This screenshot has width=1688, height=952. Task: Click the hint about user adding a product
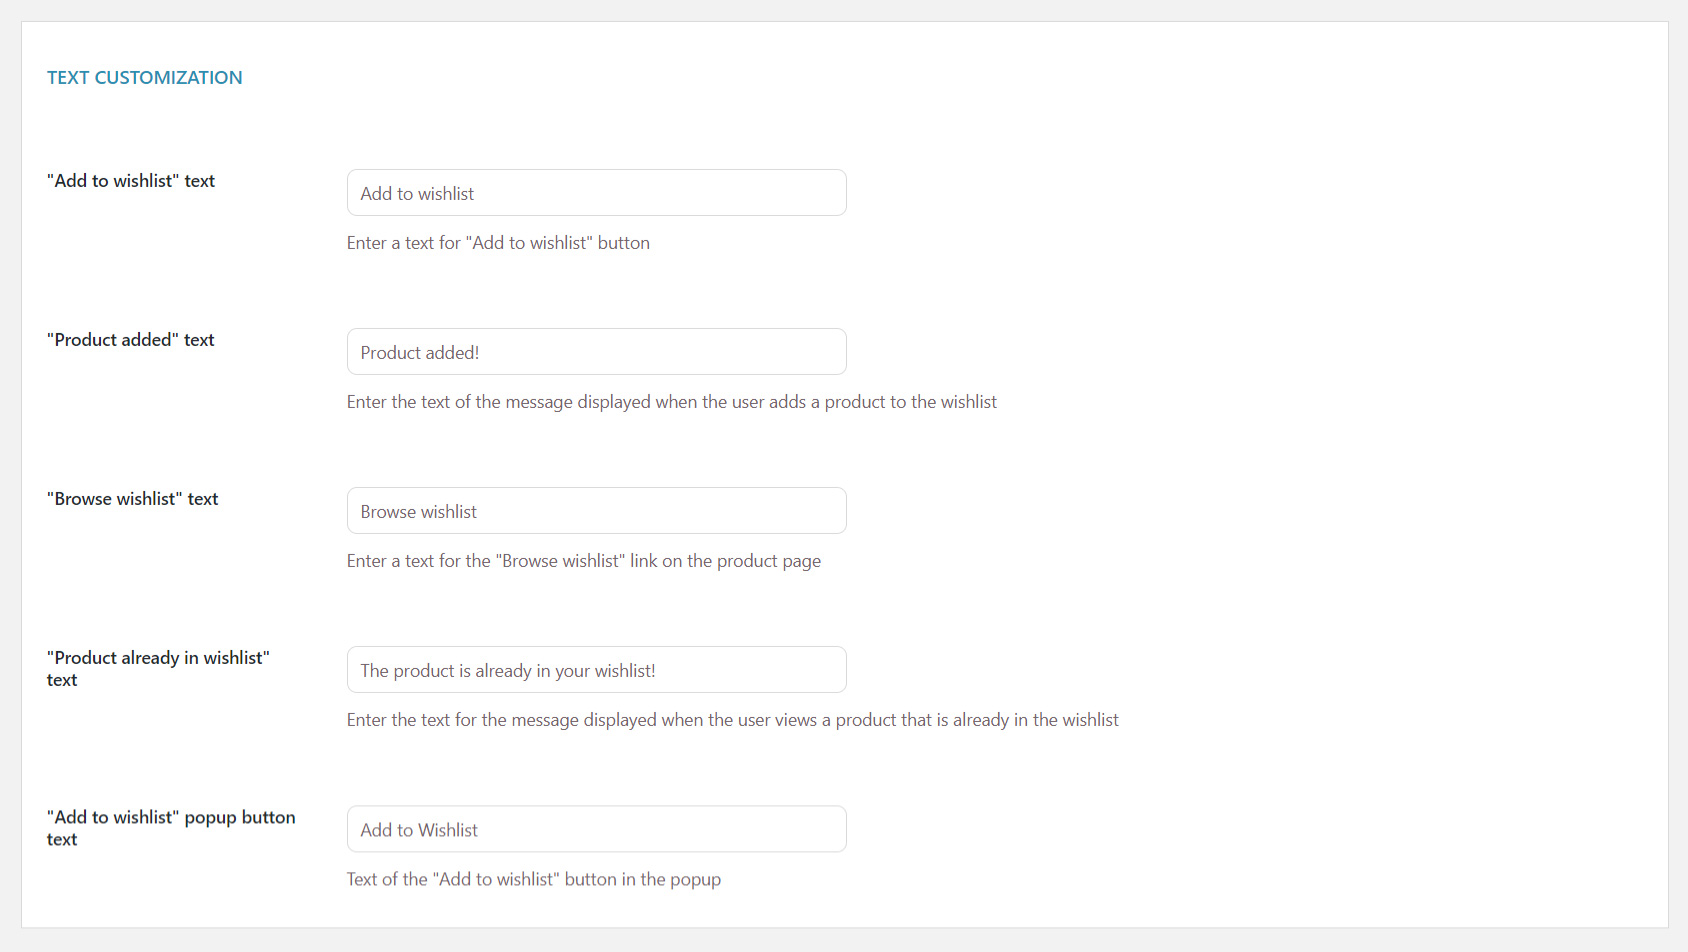pyautogui.click(x=672, y=402)
